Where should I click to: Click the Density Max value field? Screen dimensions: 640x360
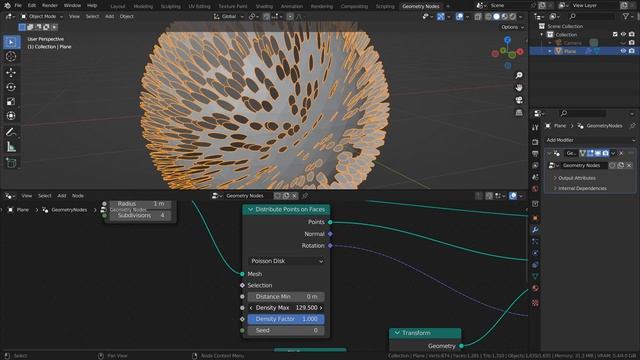click(x=286, y=308)
